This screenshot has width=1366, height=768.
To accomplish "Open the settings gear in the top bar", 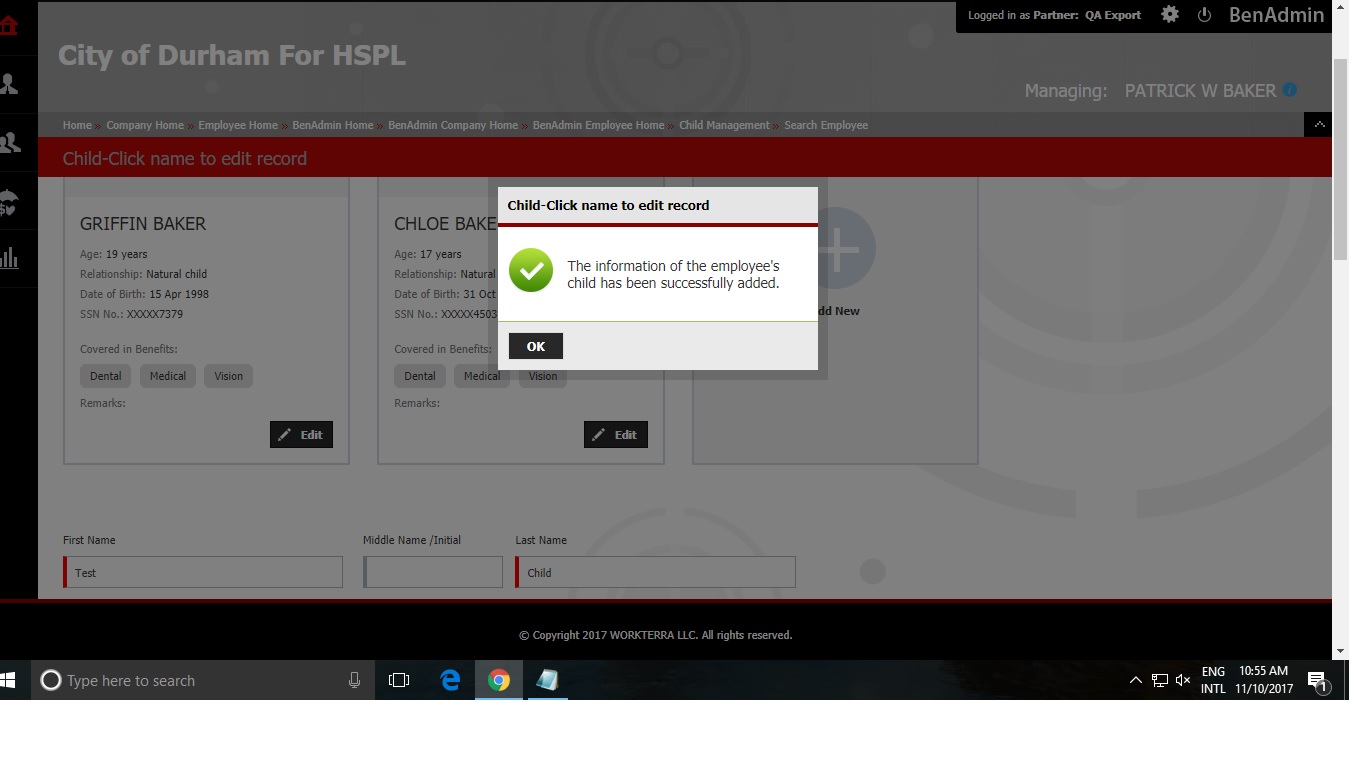I will (1169, 15).
